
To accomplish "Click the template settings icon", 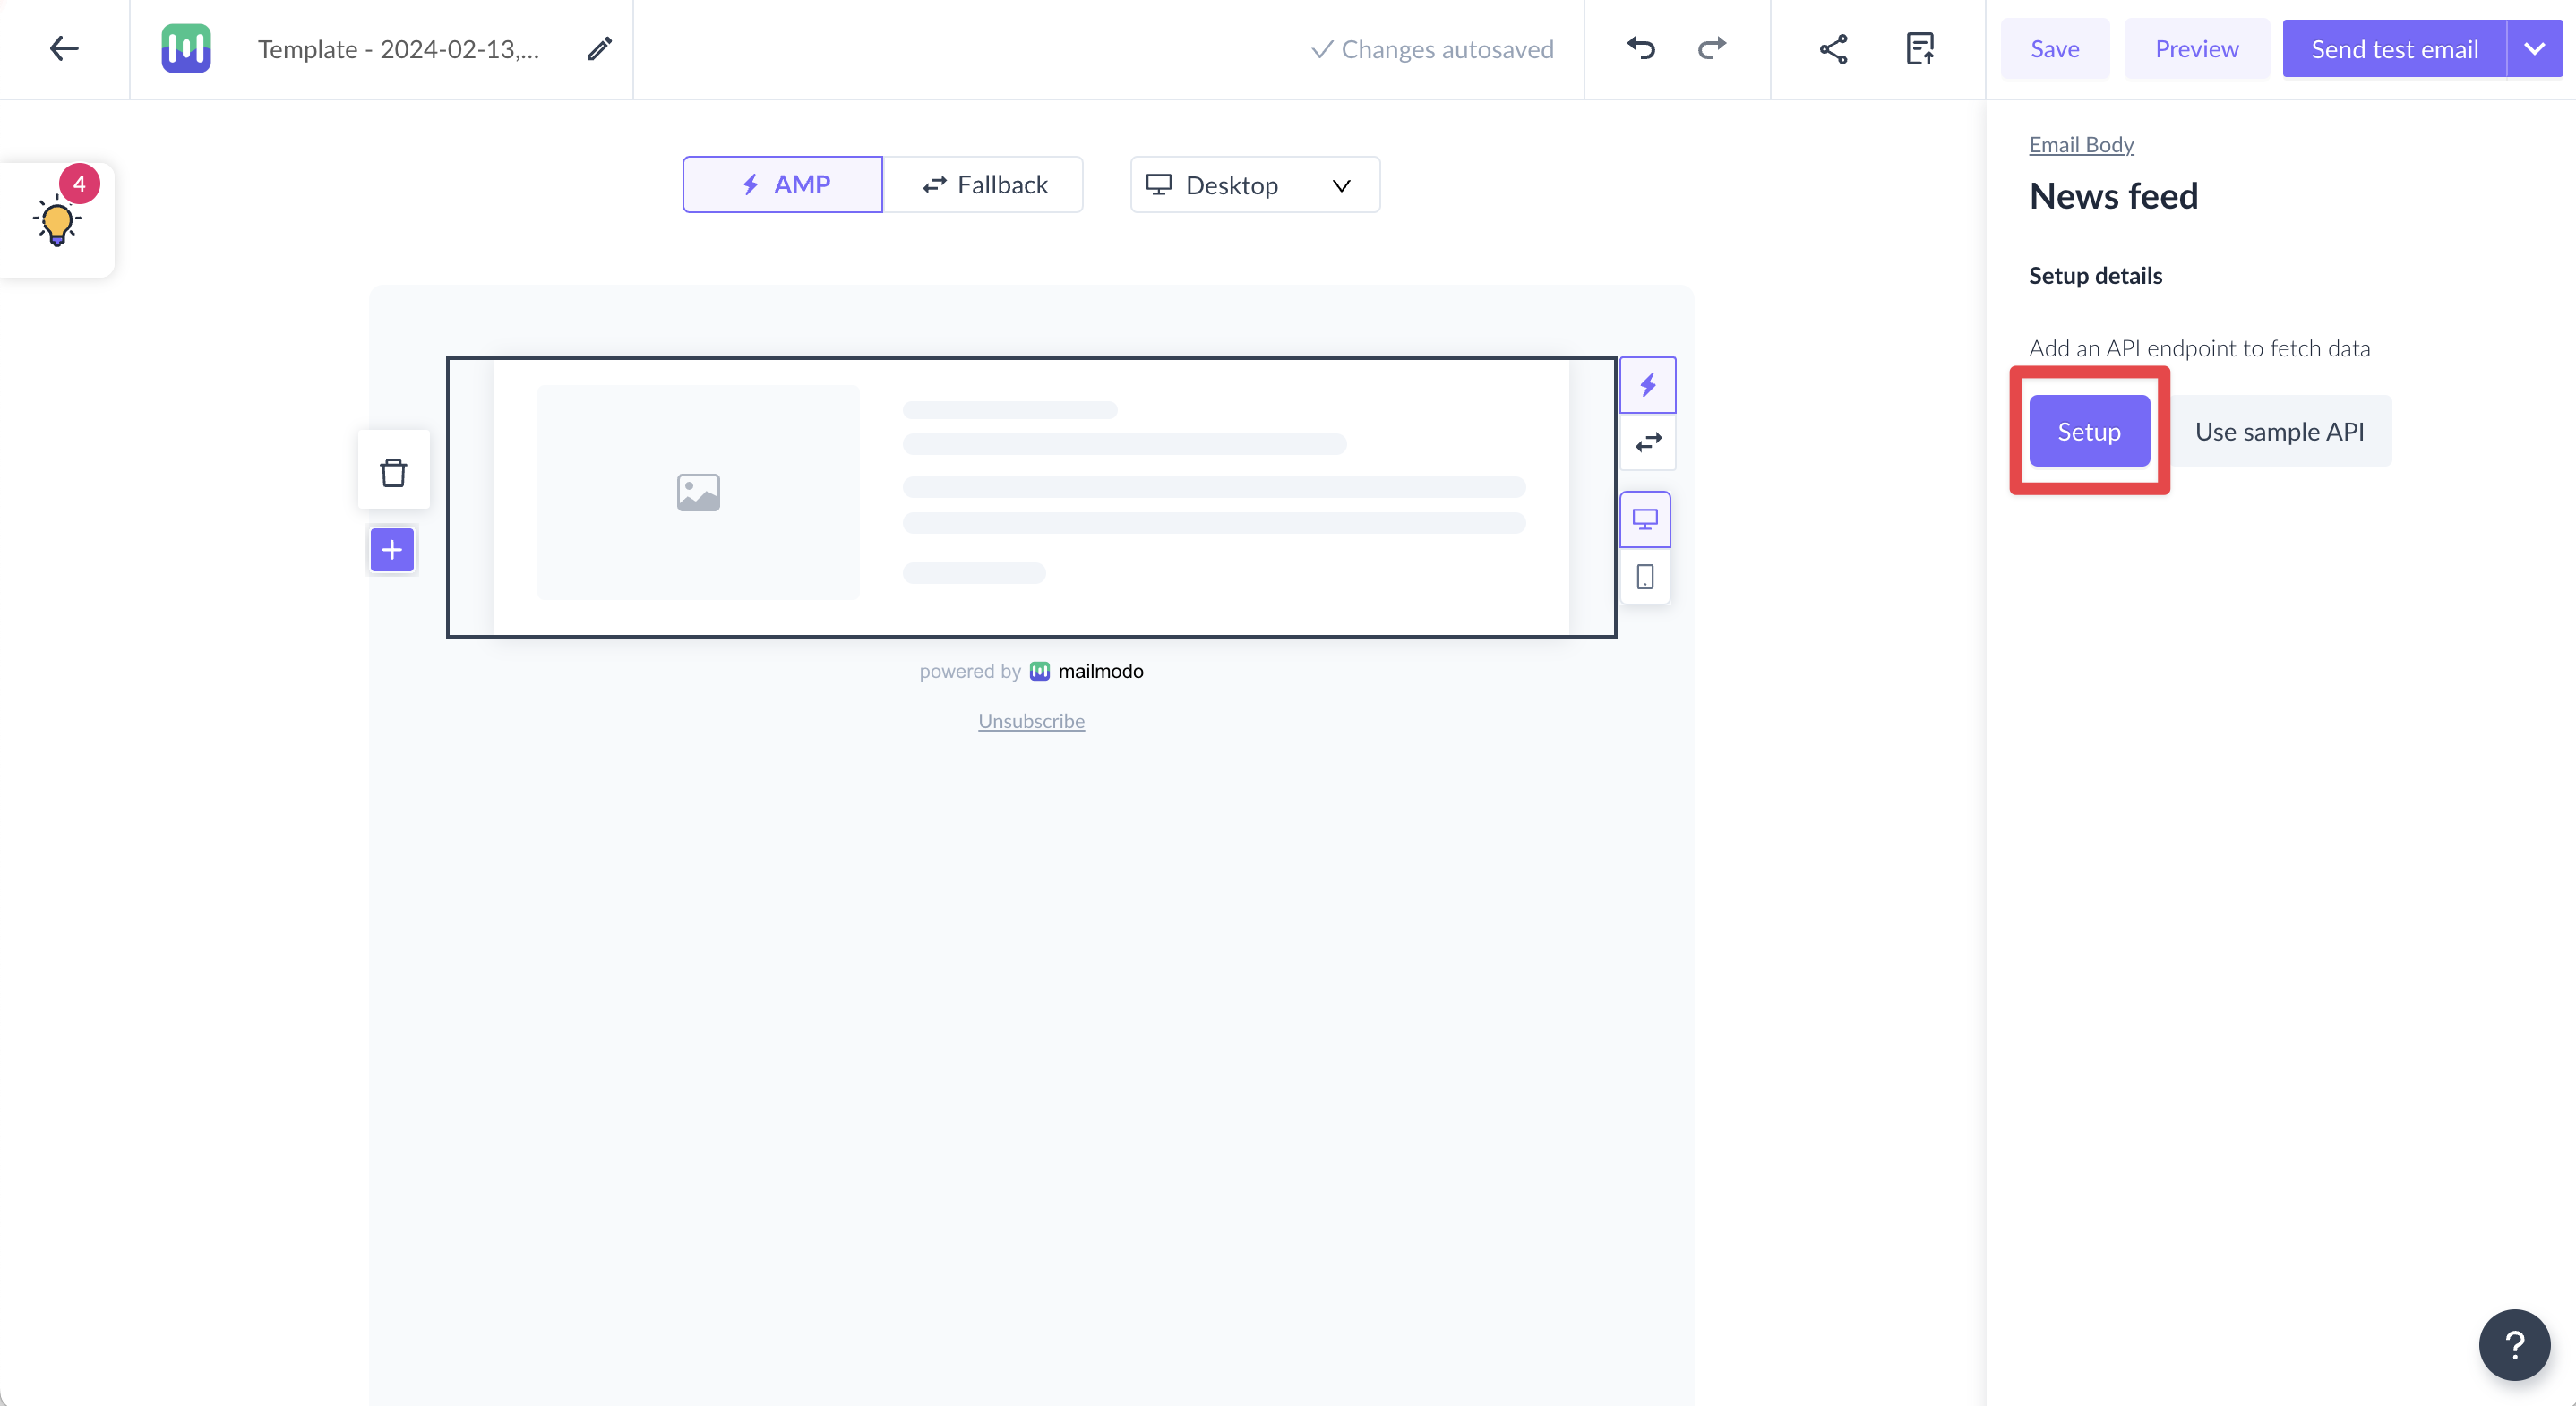I will [1919, 48].
